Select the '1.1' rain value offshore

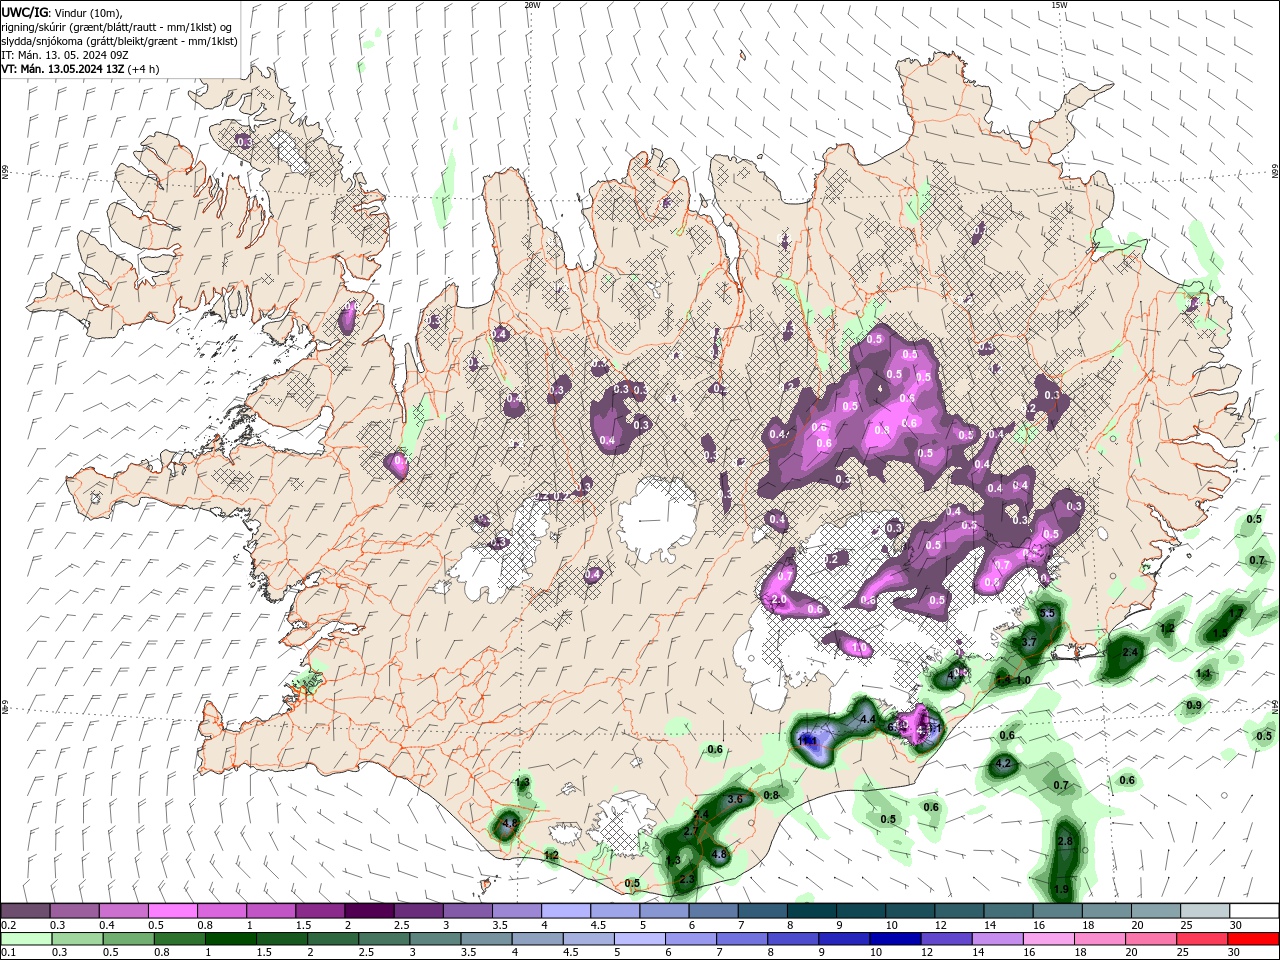click(1203, 675)
